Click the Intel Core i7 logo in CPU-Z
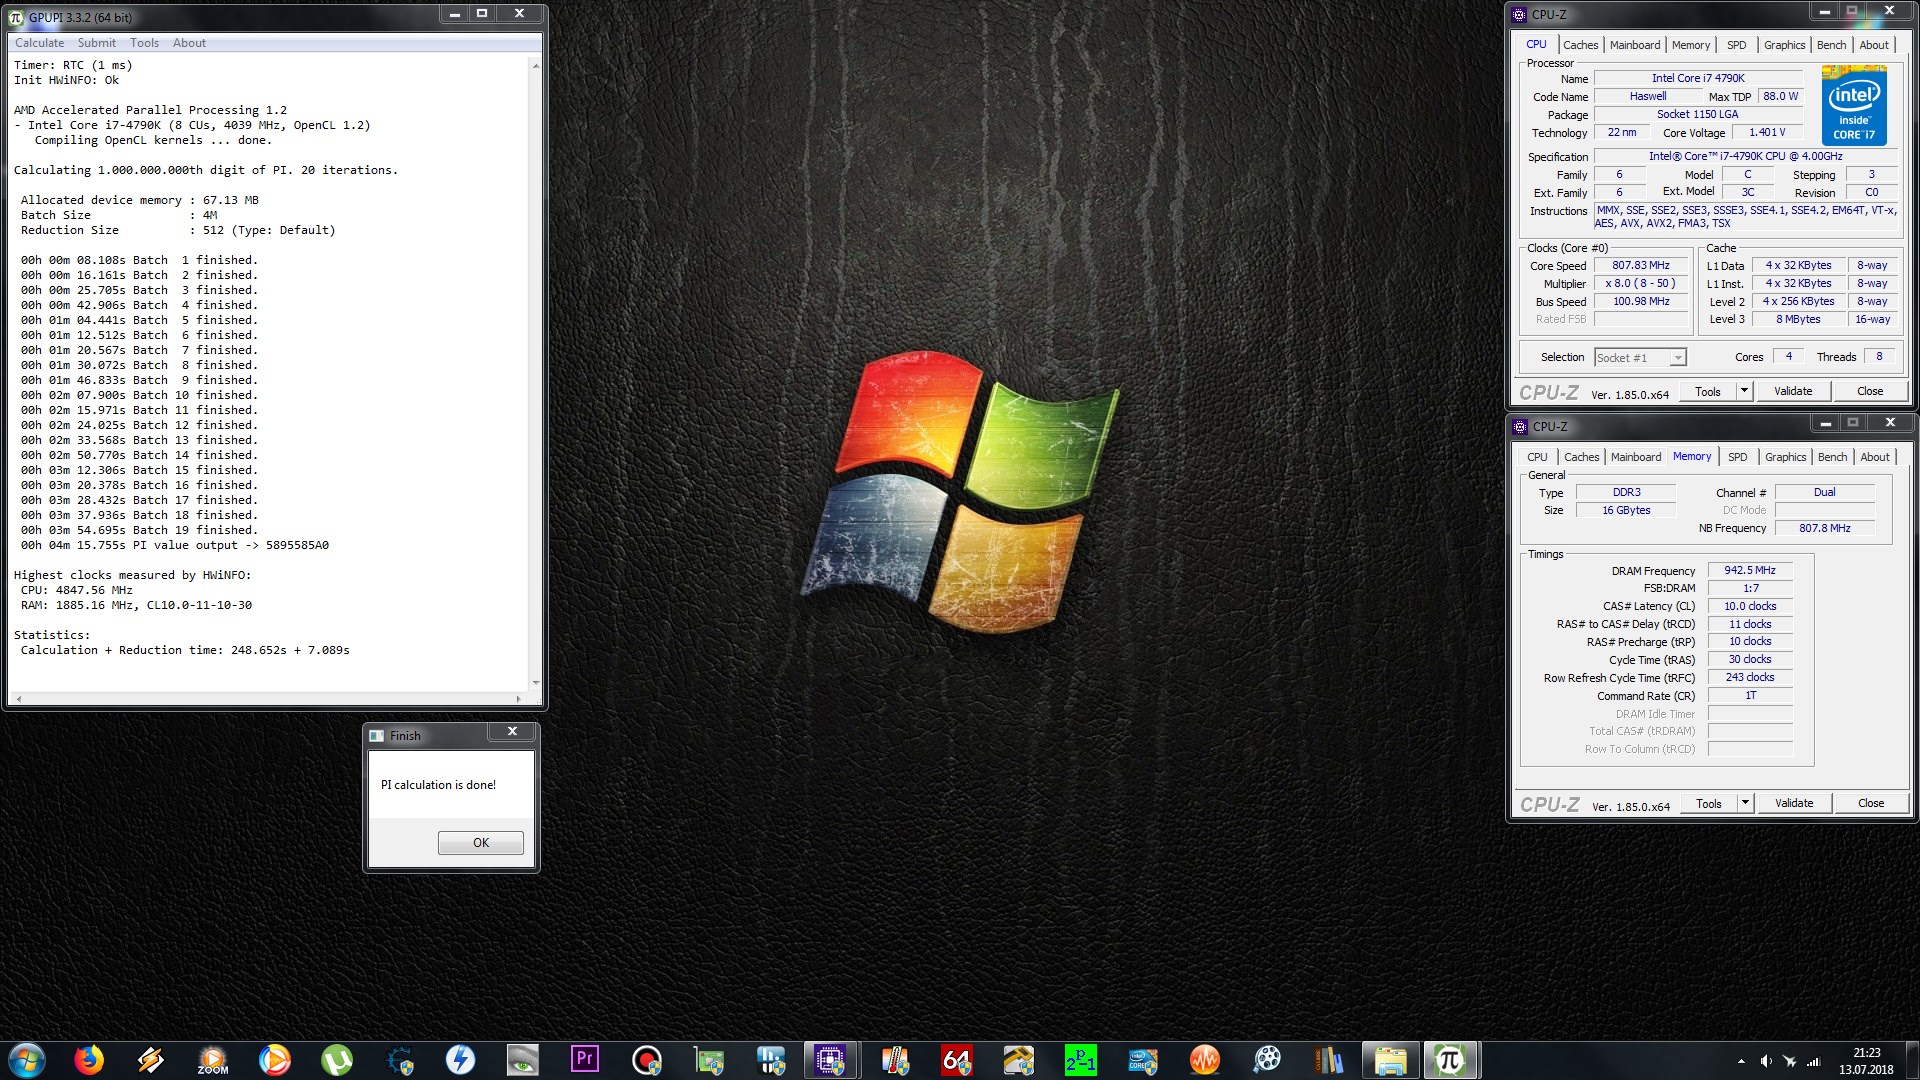 (1853, 106)
